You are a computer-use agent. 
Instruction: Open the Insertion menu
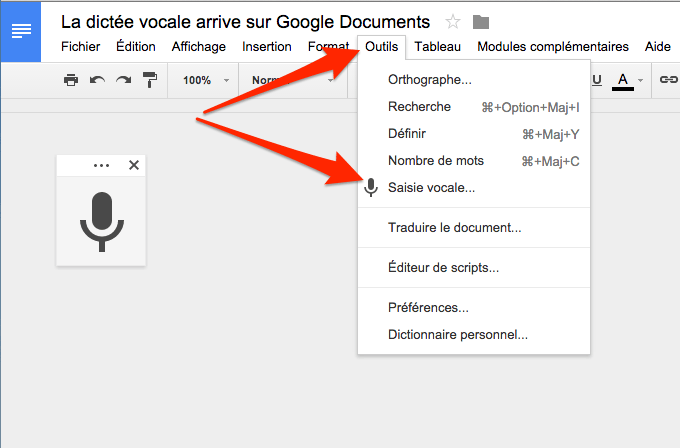pyautogui.click(x=267, y=46)
